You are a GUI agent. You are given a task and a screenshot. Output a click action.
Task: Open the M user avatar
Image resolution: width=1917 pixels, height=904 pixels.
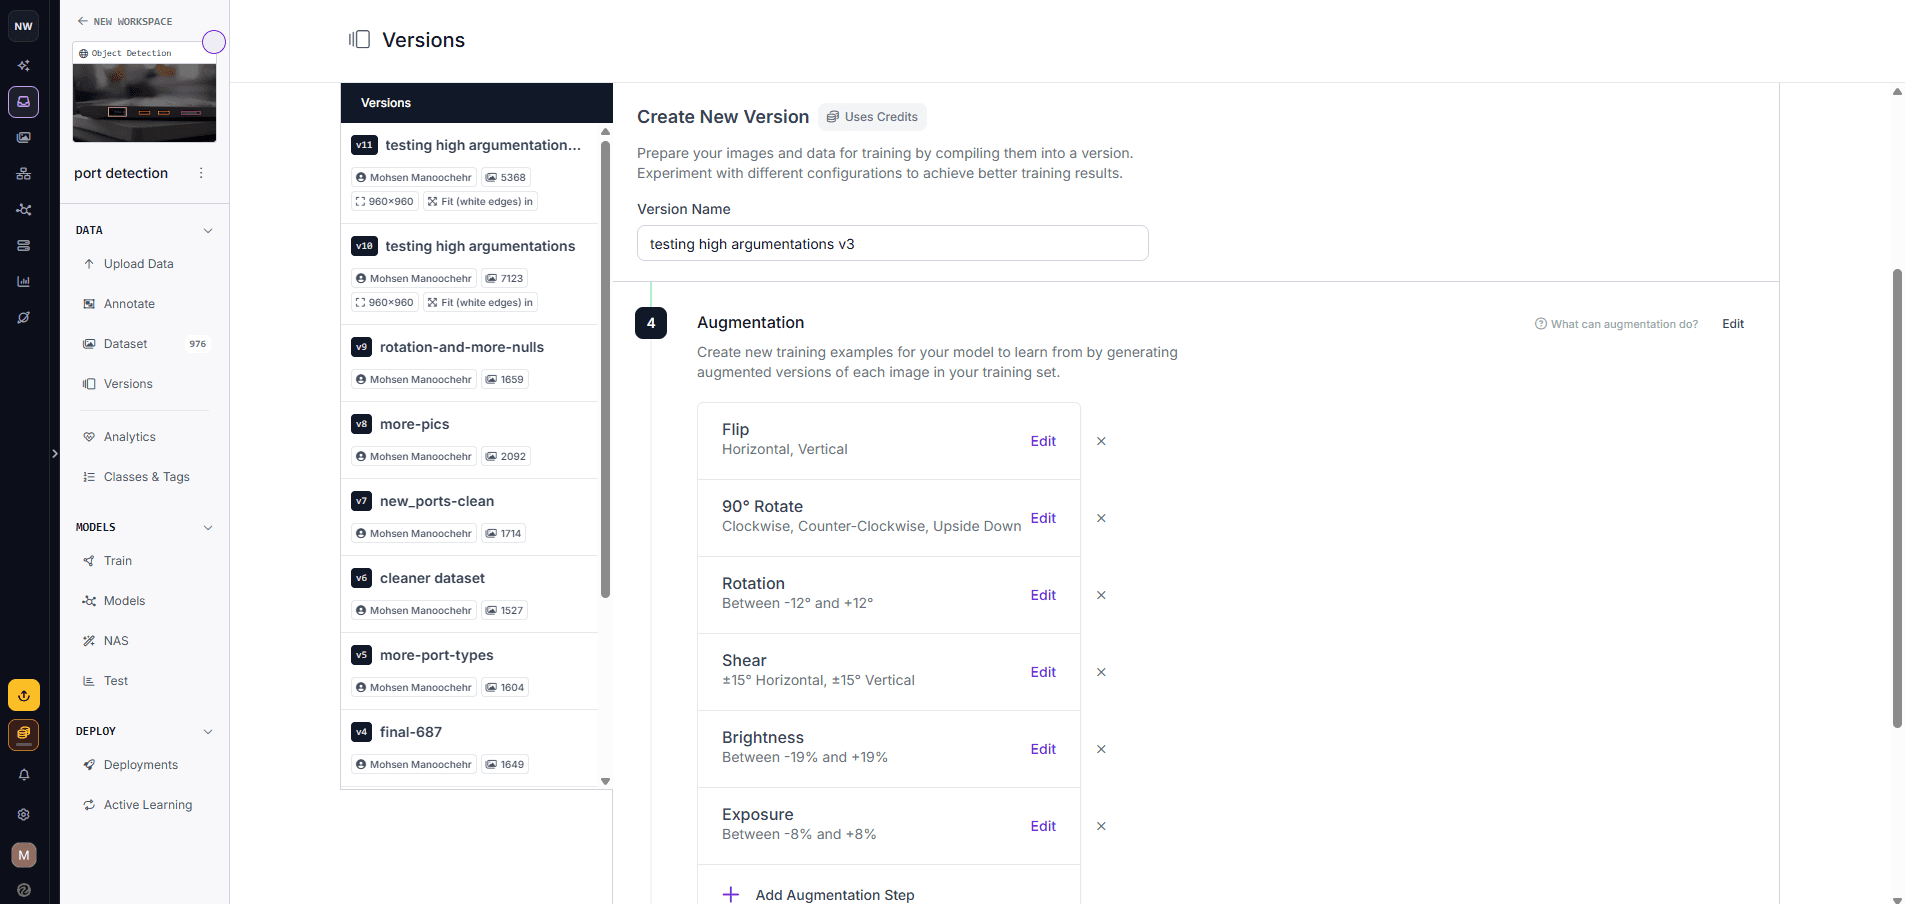coord(24,855)
